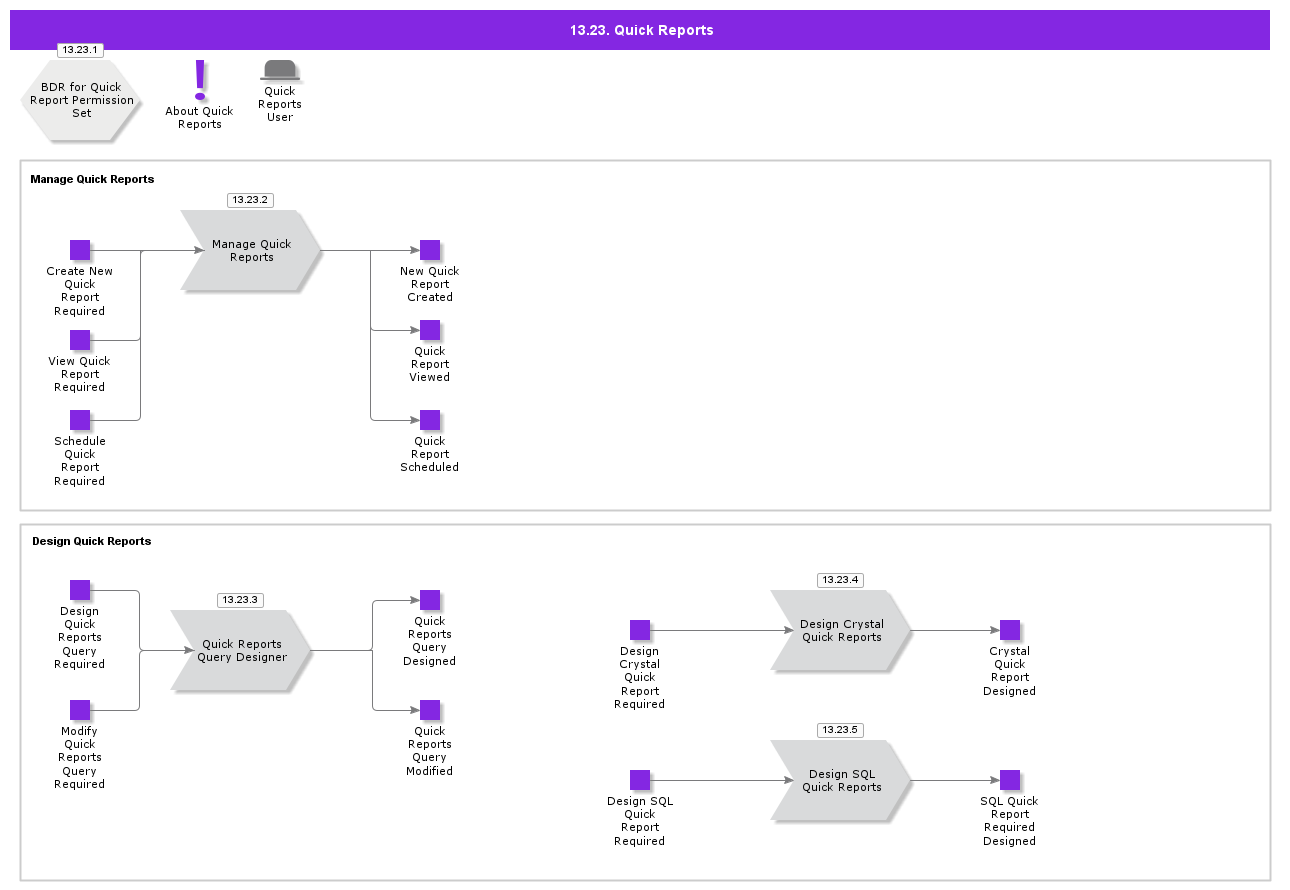This screenshot has width=1290, height=890.
Task: Click the Quick Reports Query Designed event square
Action: [430, 600]
